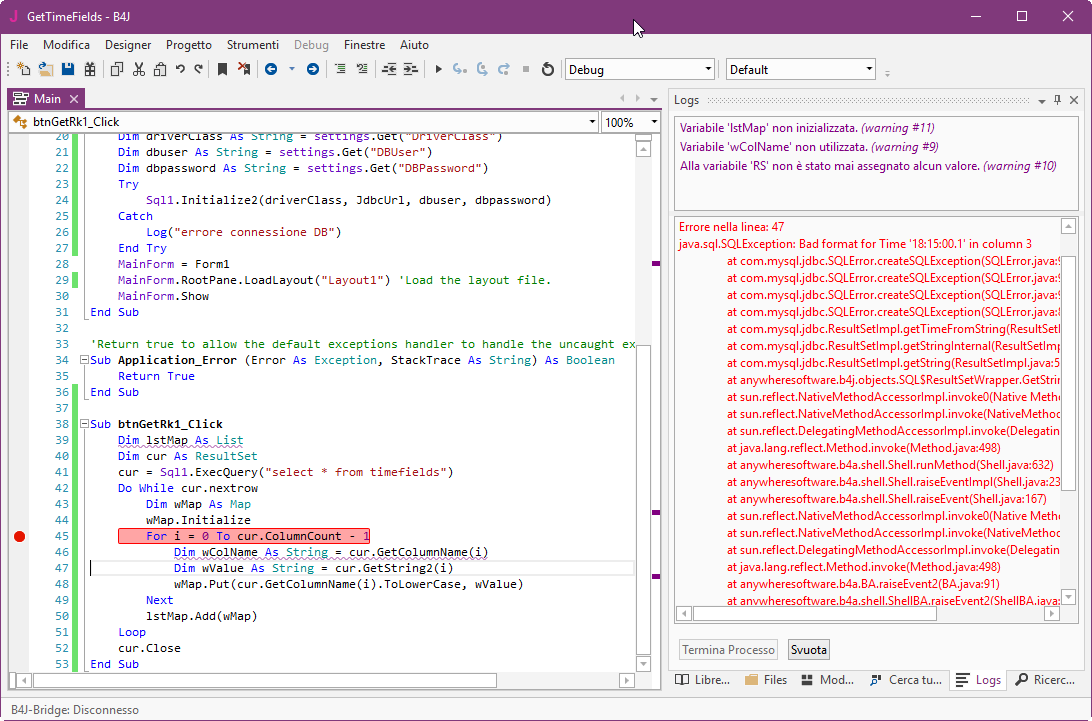
Task: Toggle the breakpoint on line 45
Action: (19, 537)
